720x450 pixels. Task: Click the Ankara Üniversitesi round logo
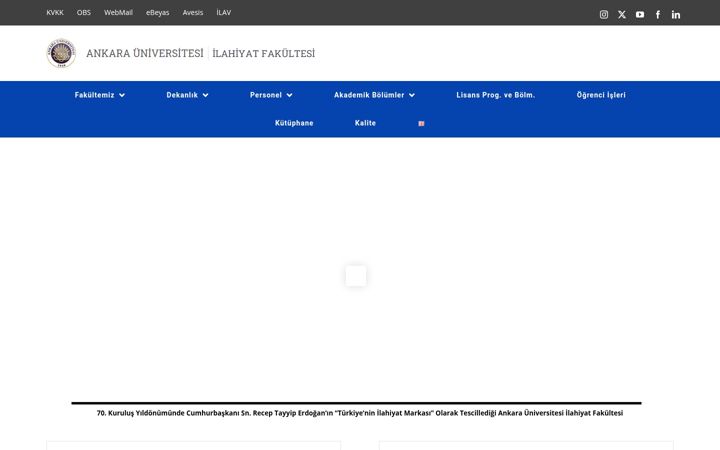click(61, 53)
